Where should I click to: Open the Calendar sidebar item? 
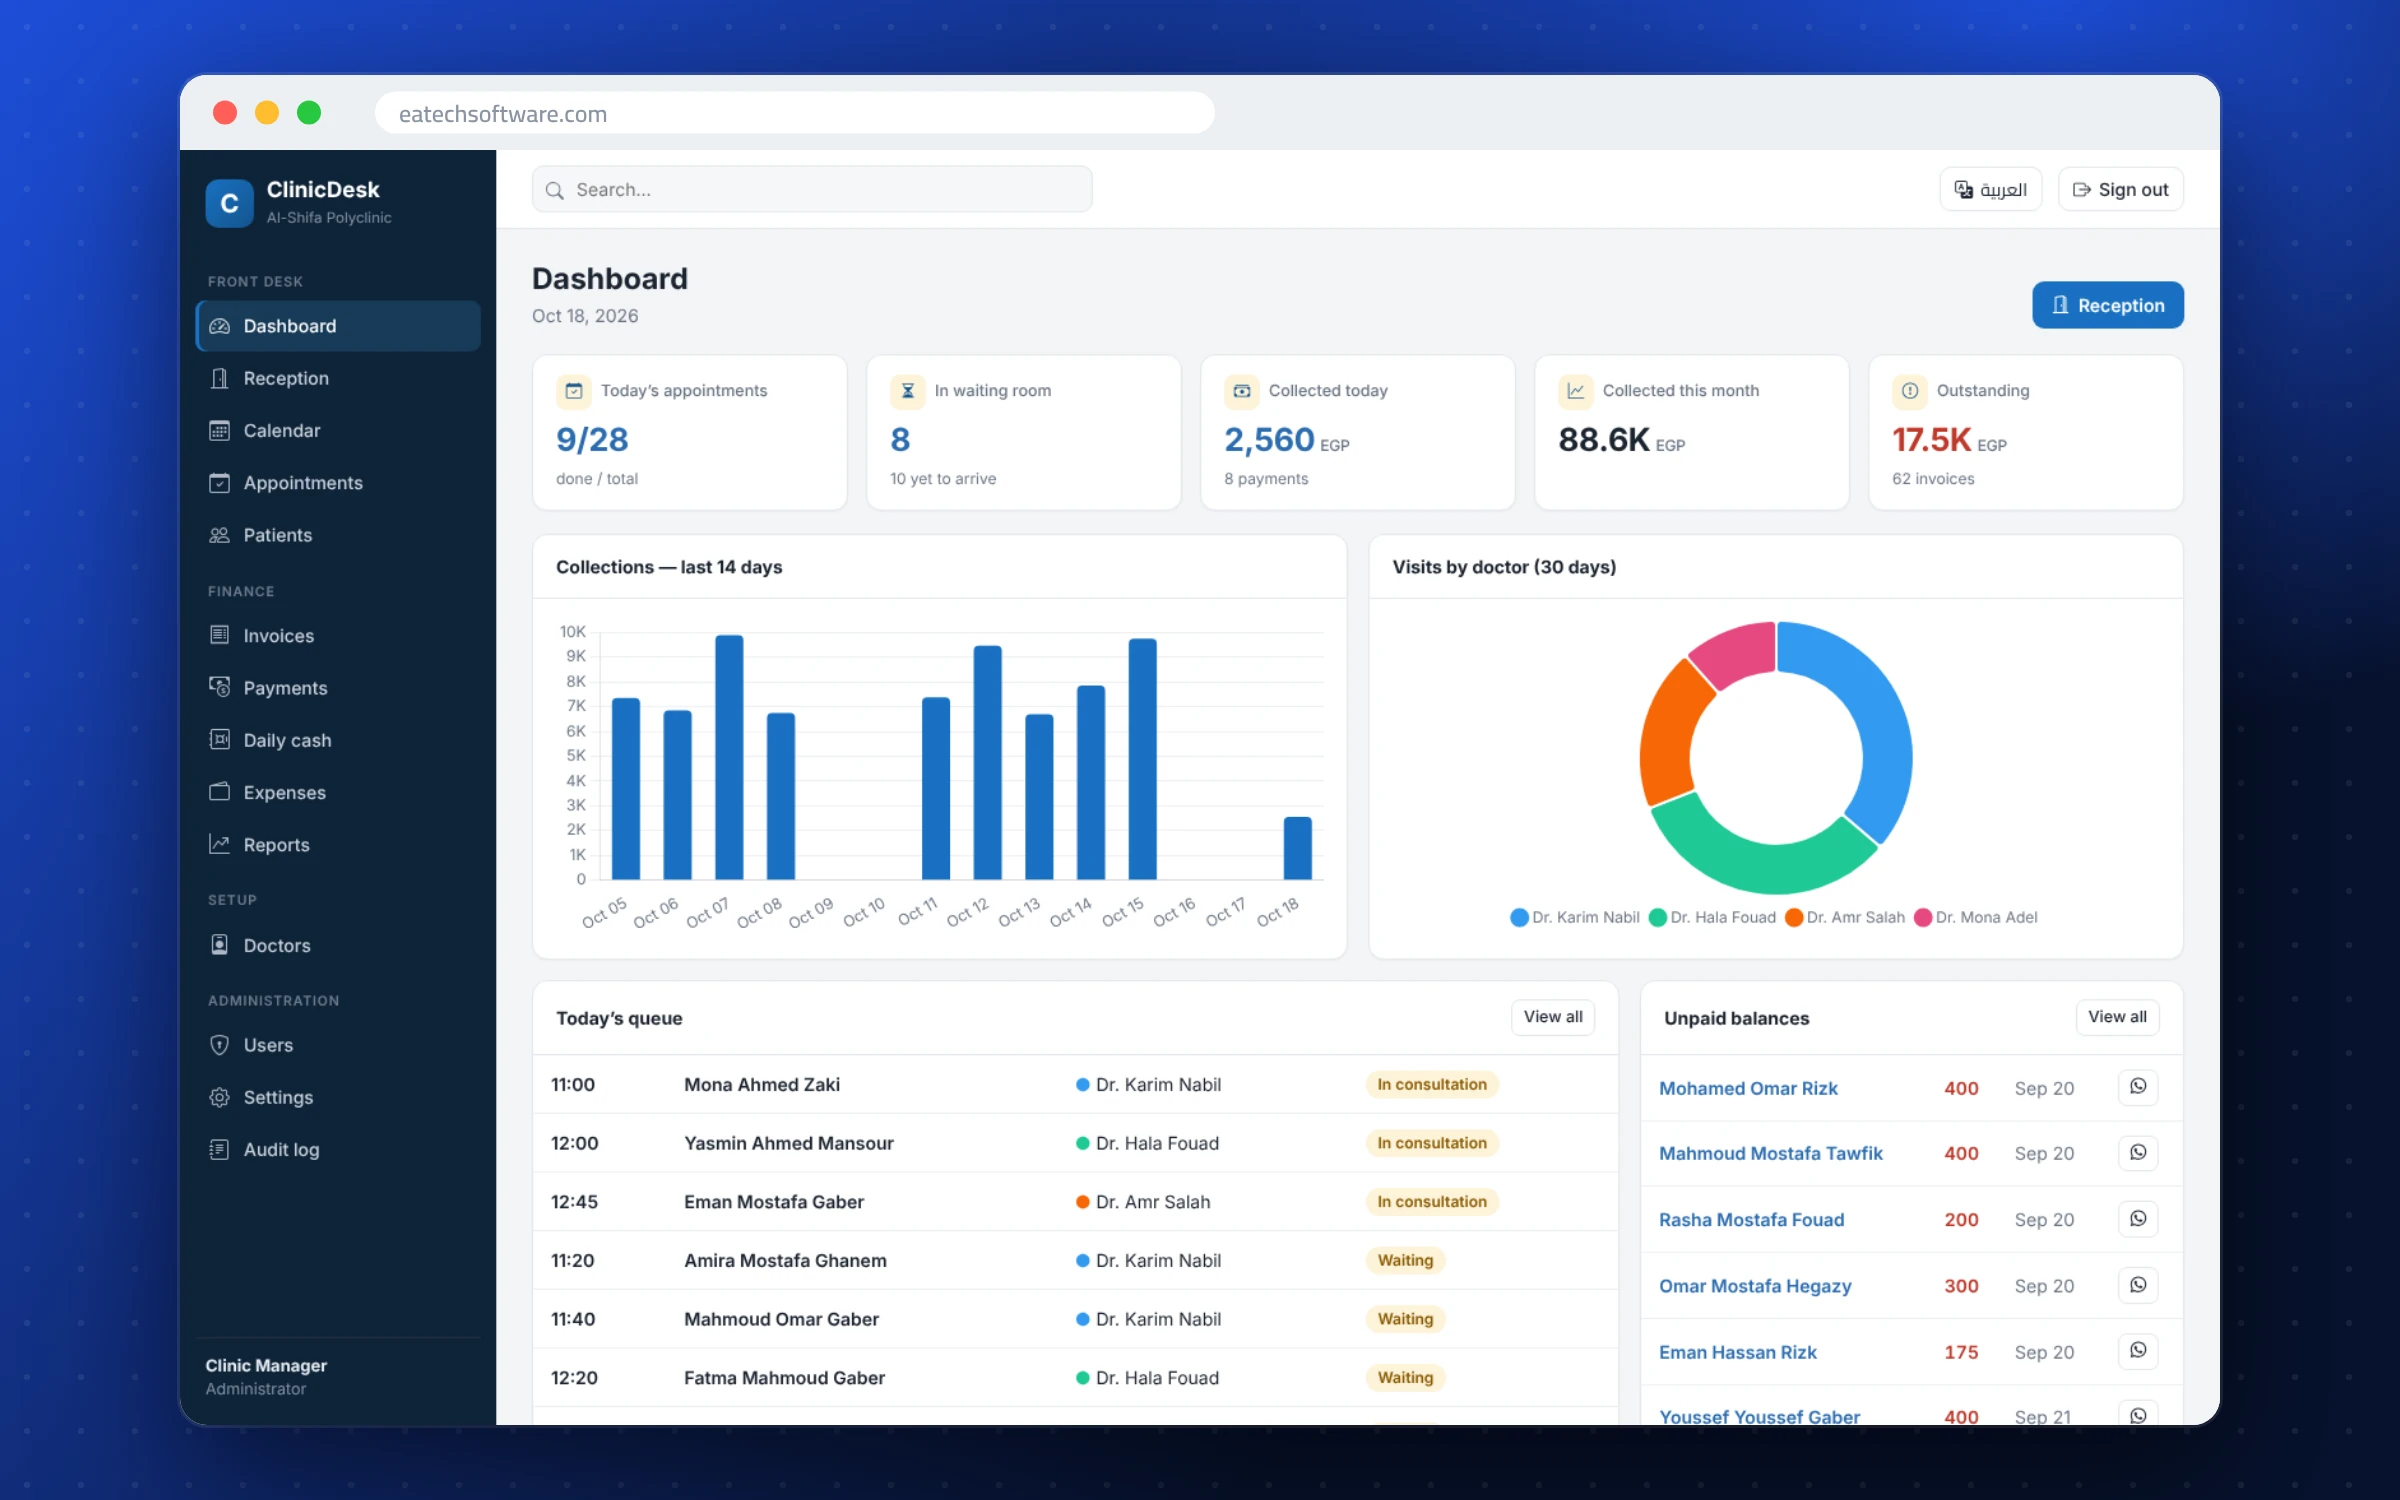pos(338,430)
